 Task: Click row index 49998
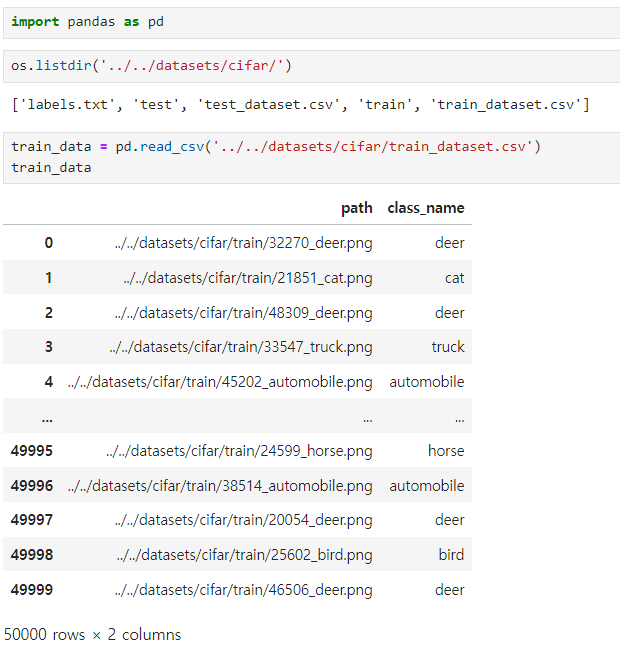[32, 555]
